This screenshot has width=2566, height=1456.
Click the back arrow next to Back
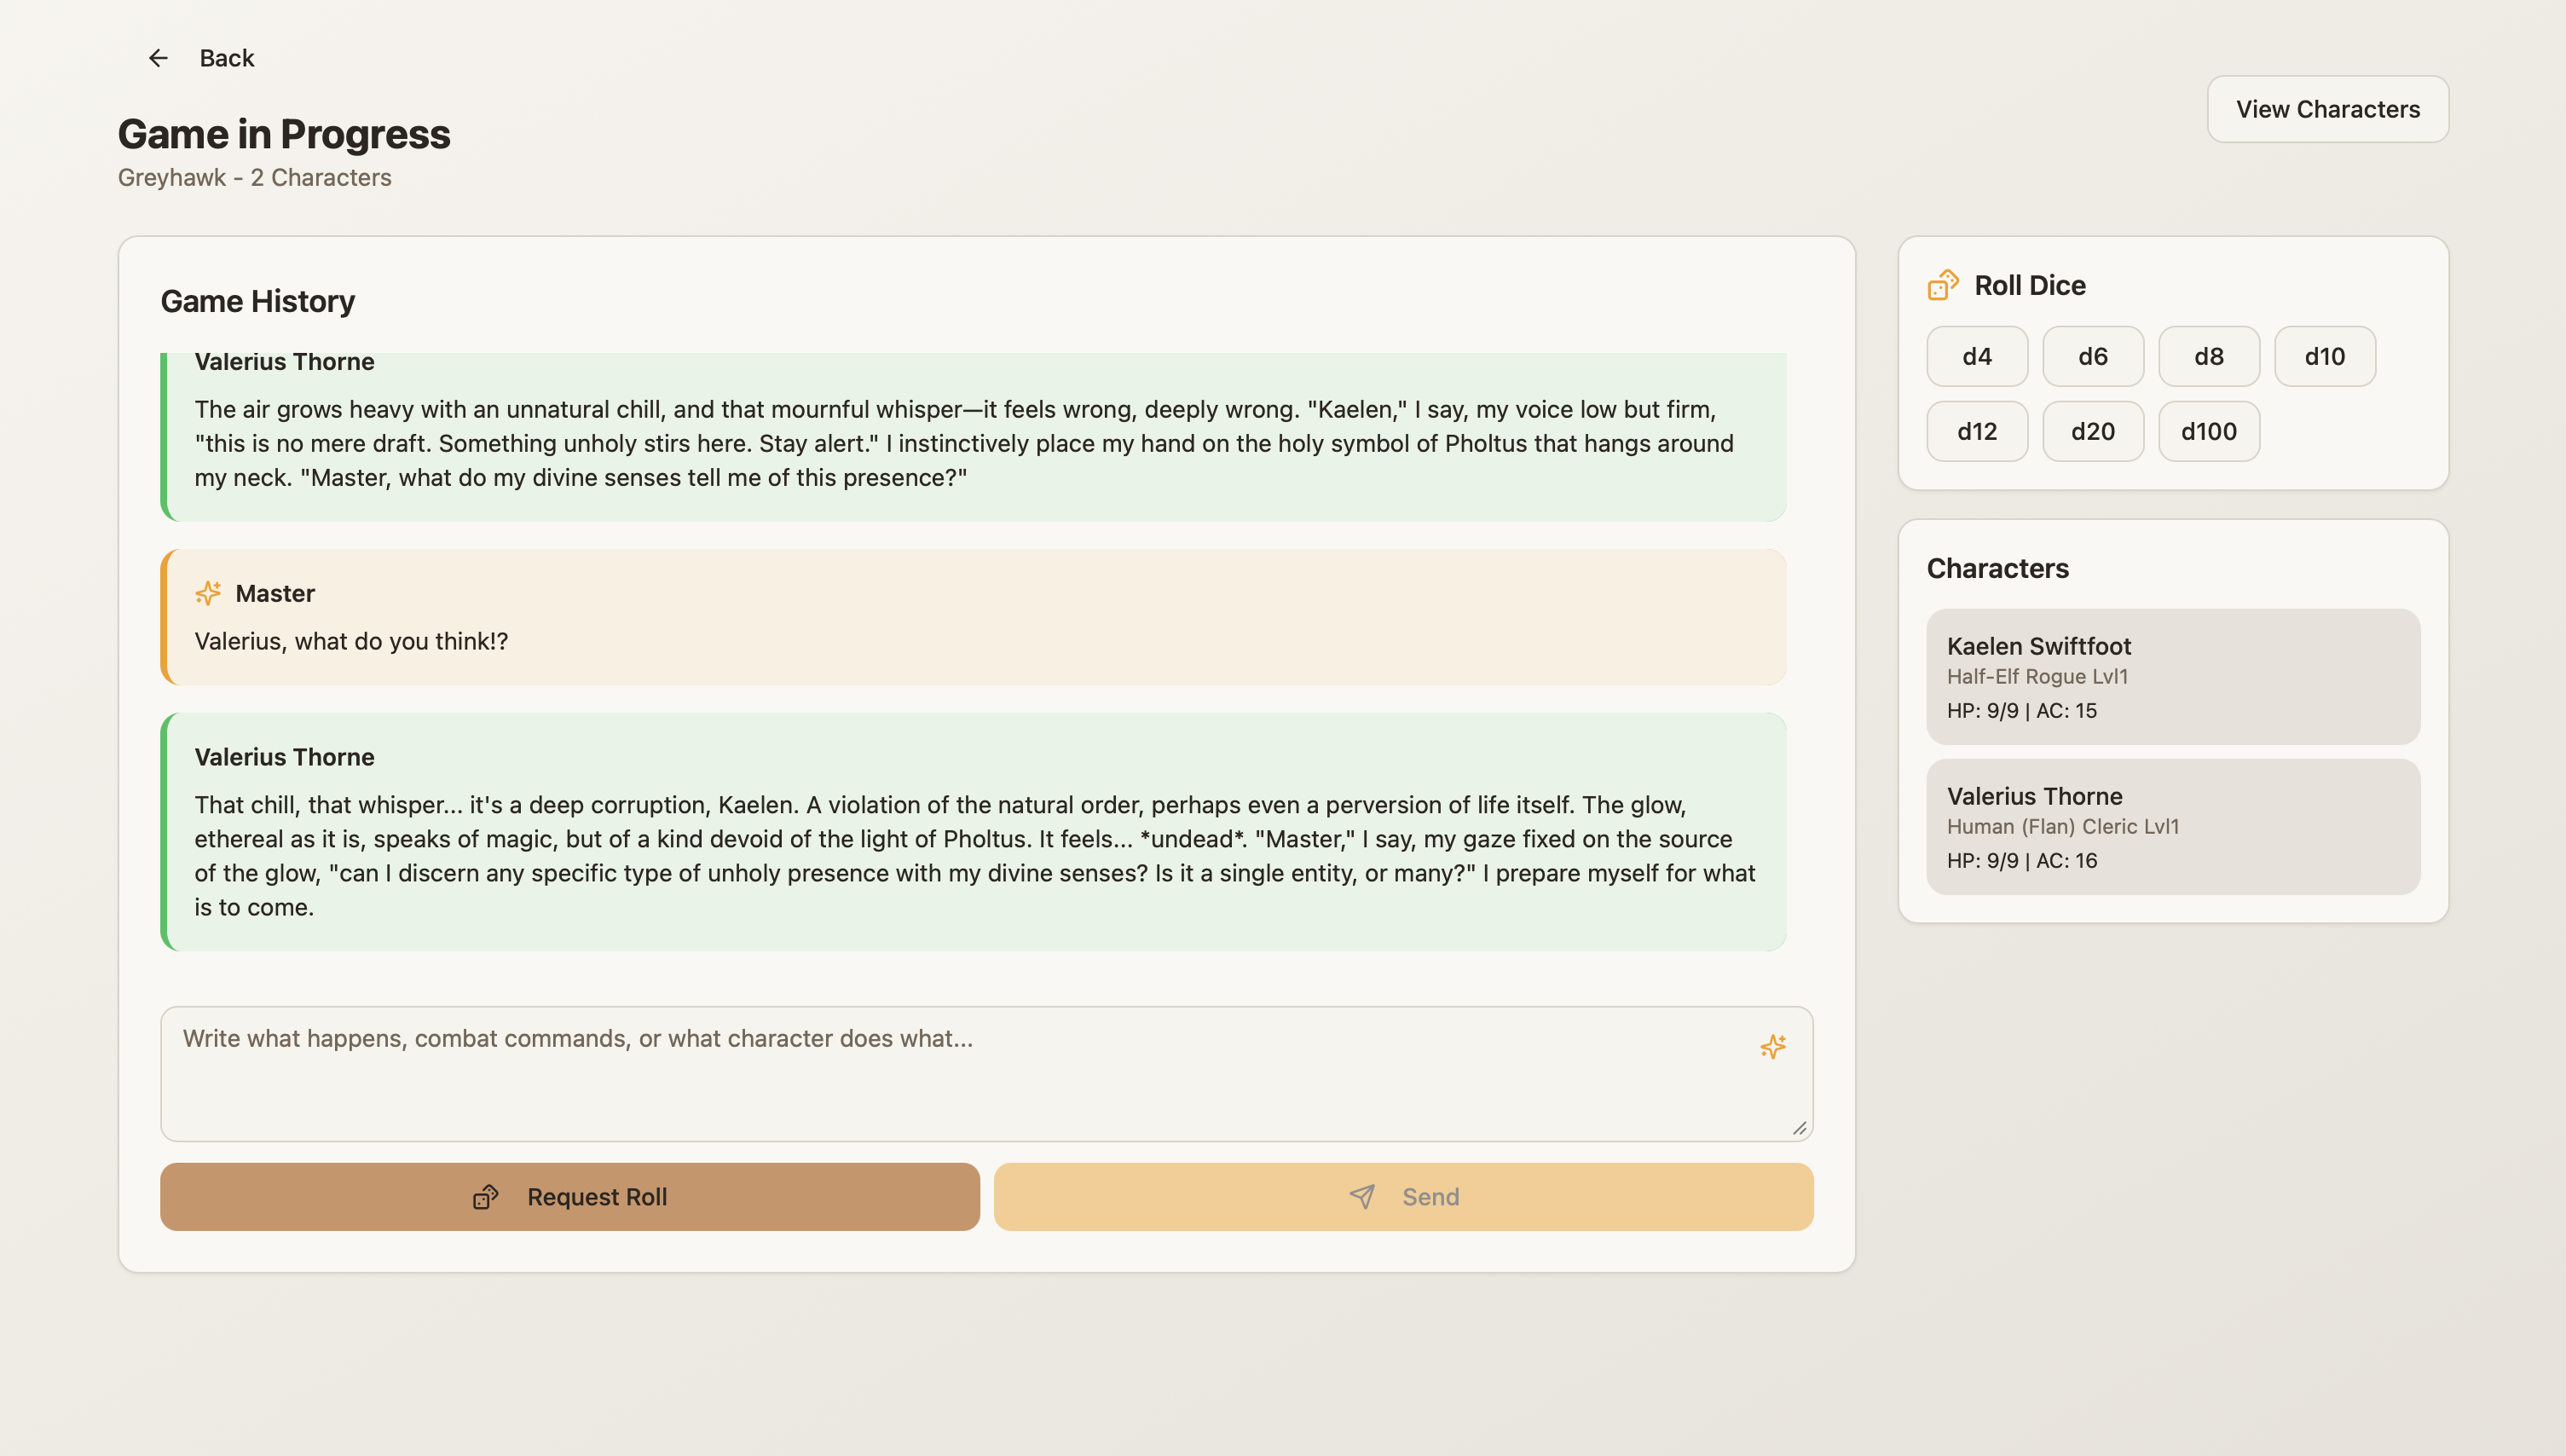click(x=158, y=57)
